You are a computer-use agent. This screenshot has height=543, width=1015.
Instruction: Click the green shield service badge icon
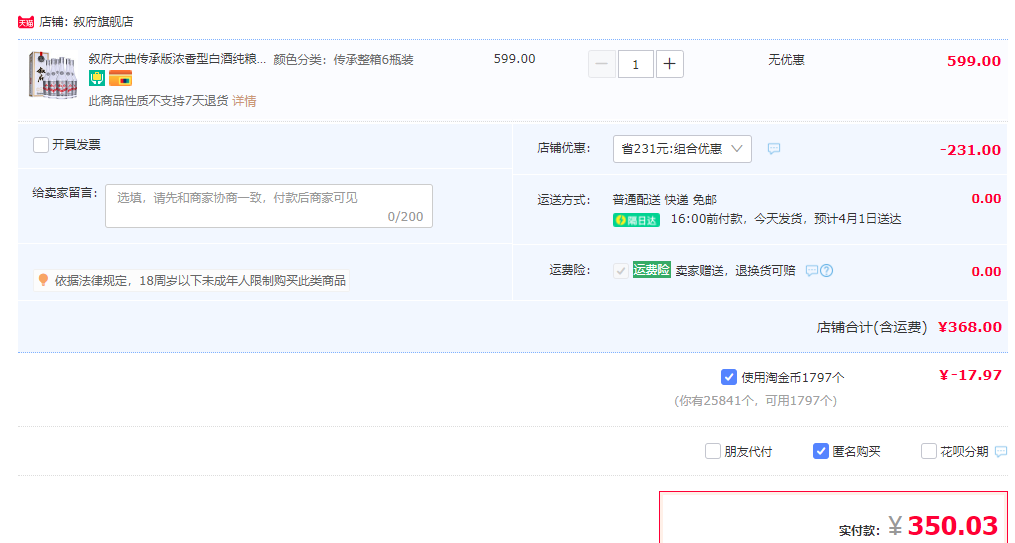[97, 79]
